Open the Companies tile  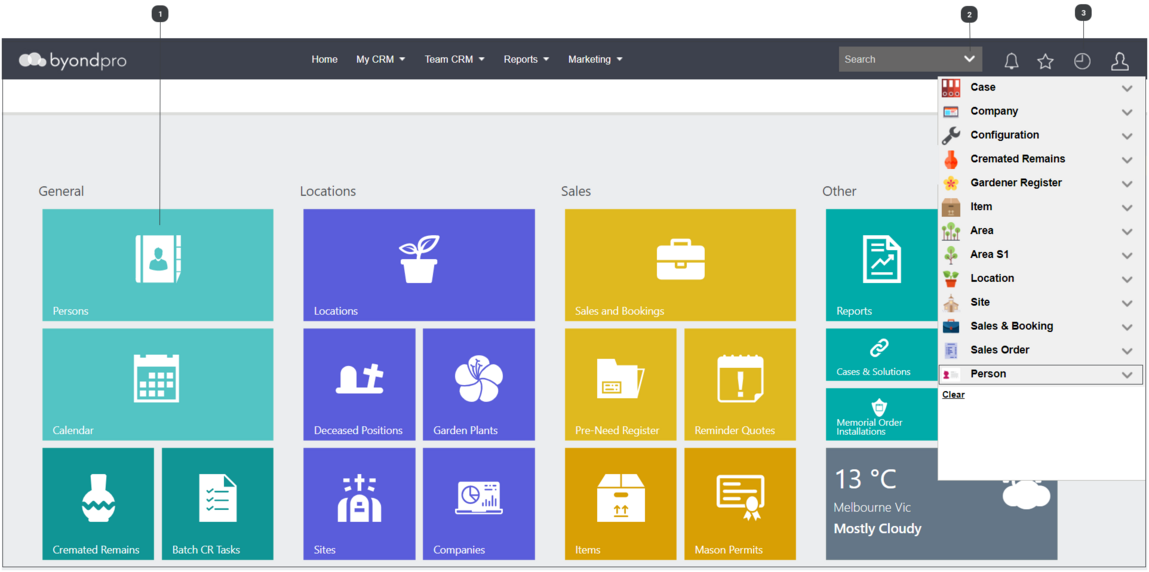[479, 504]
